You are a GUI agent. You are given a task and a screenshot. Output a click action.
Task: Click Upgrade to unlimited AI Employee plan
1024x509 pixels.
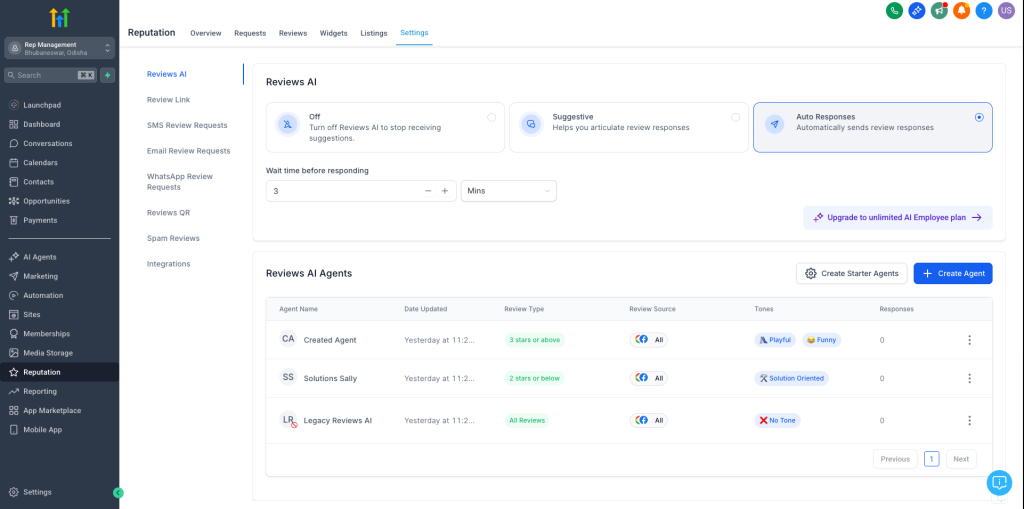coord(897,218)
